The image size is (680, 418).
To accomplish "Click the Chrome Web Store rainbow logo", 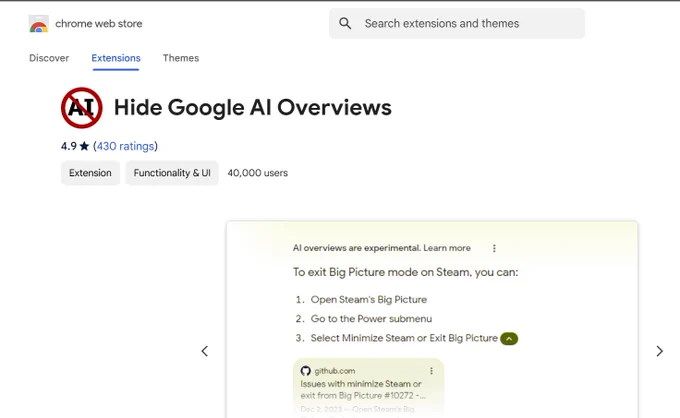I will 39,24.
